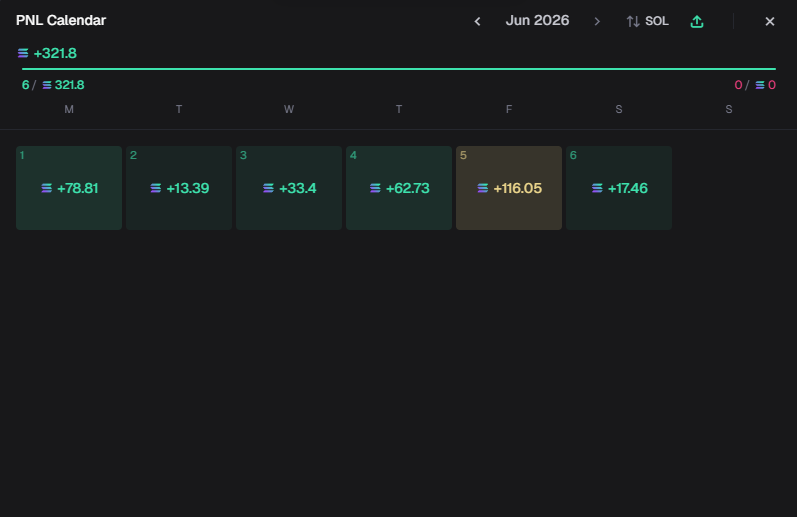This screenshot has height=517, width=797.
Task: Click the Solana icon beside +321.8 total
Action: pos(23,53)
